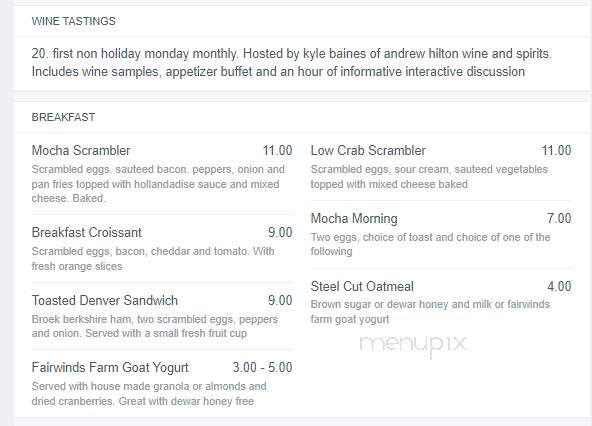Click the 3.00 - 5.00 yogurt price
Image resolution: width=592 pixels, height=426 pixels.
point(262,367)
